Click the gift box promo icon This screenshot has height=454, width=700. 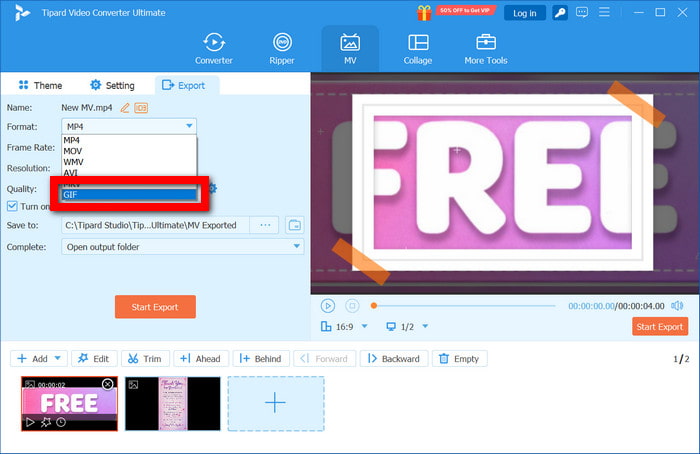(x=424, y=12)
